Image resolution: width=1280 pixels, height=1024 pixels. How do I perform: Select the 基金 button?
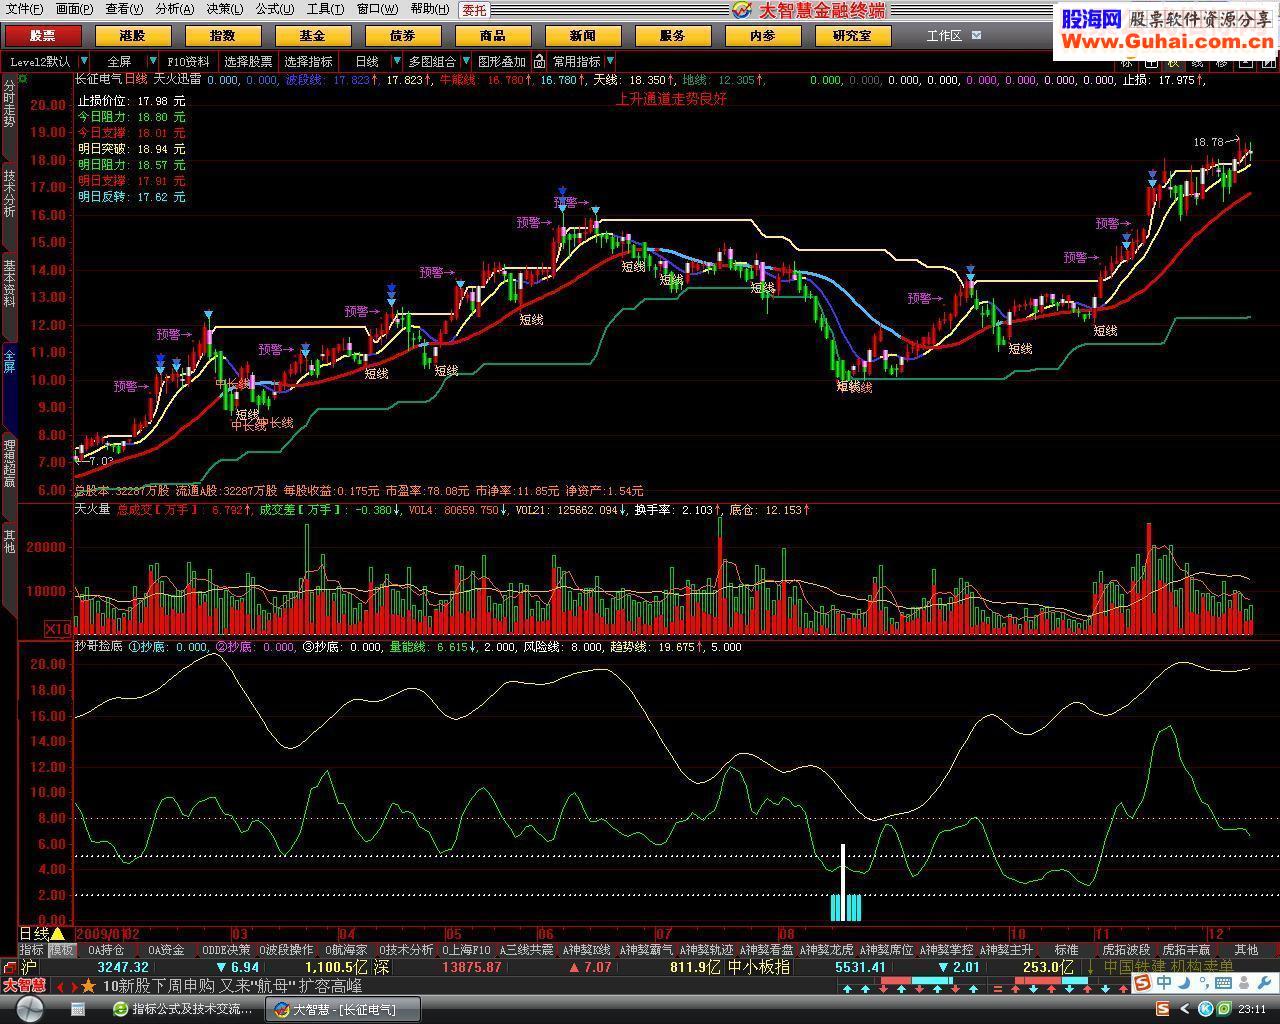coord(312,35)
